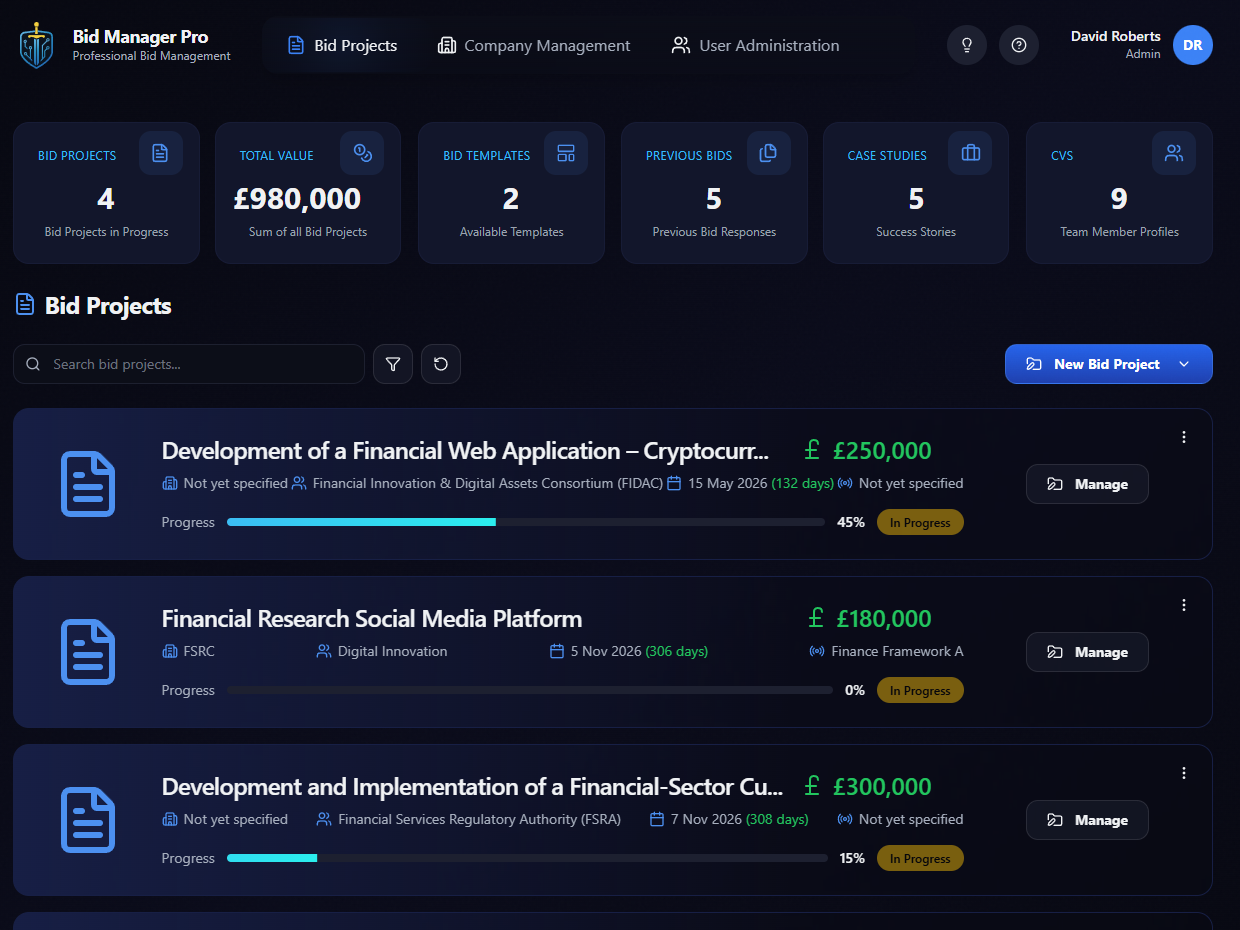The height and width of the screenshot is (930, 1240).
Task: Click the refresh icon beside the filter
Action: tap(441, 364)
